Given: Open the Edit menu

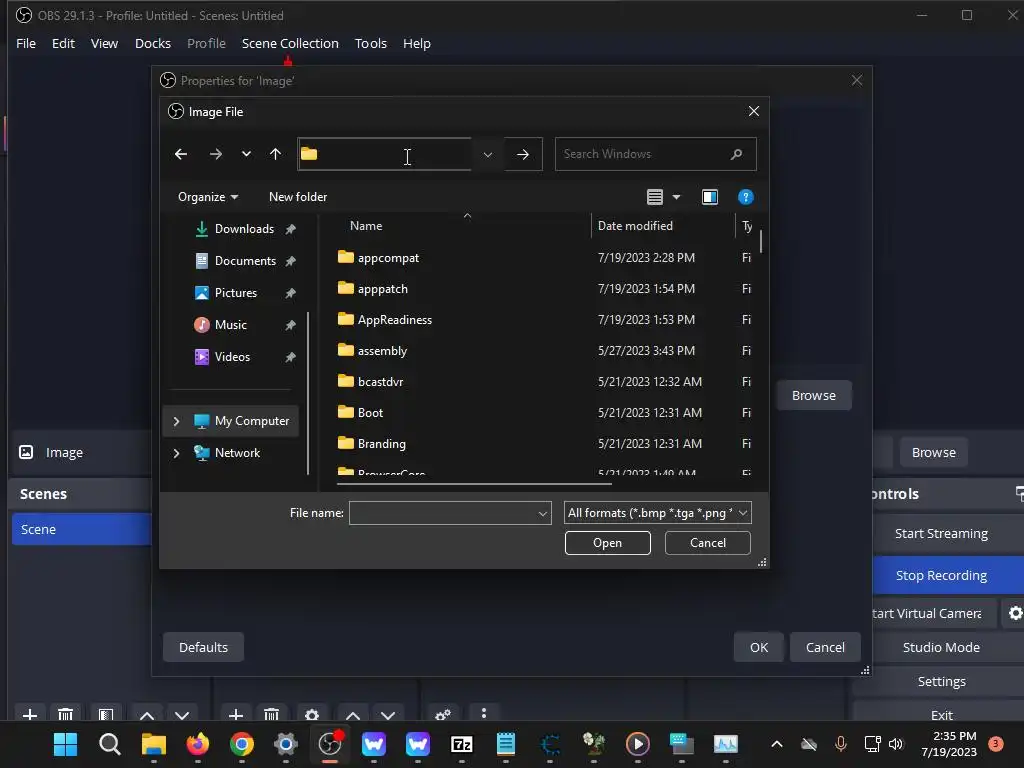Looking at the screenshot, I should click(x=63, y=43).
